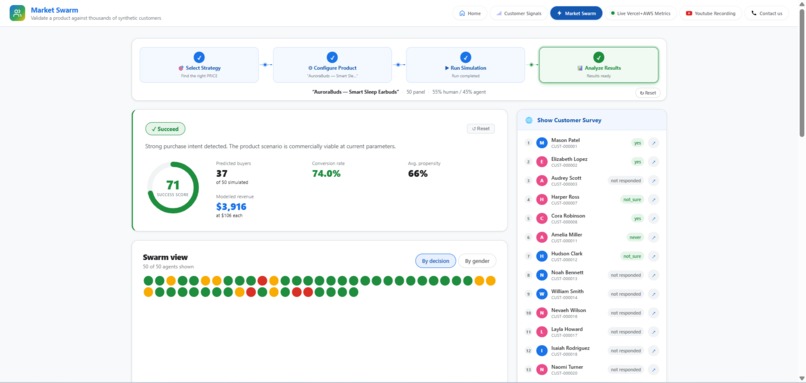806x383 pixels.
Task: Click Elizabeth Lopez's avatar icon
Action: 541,162
